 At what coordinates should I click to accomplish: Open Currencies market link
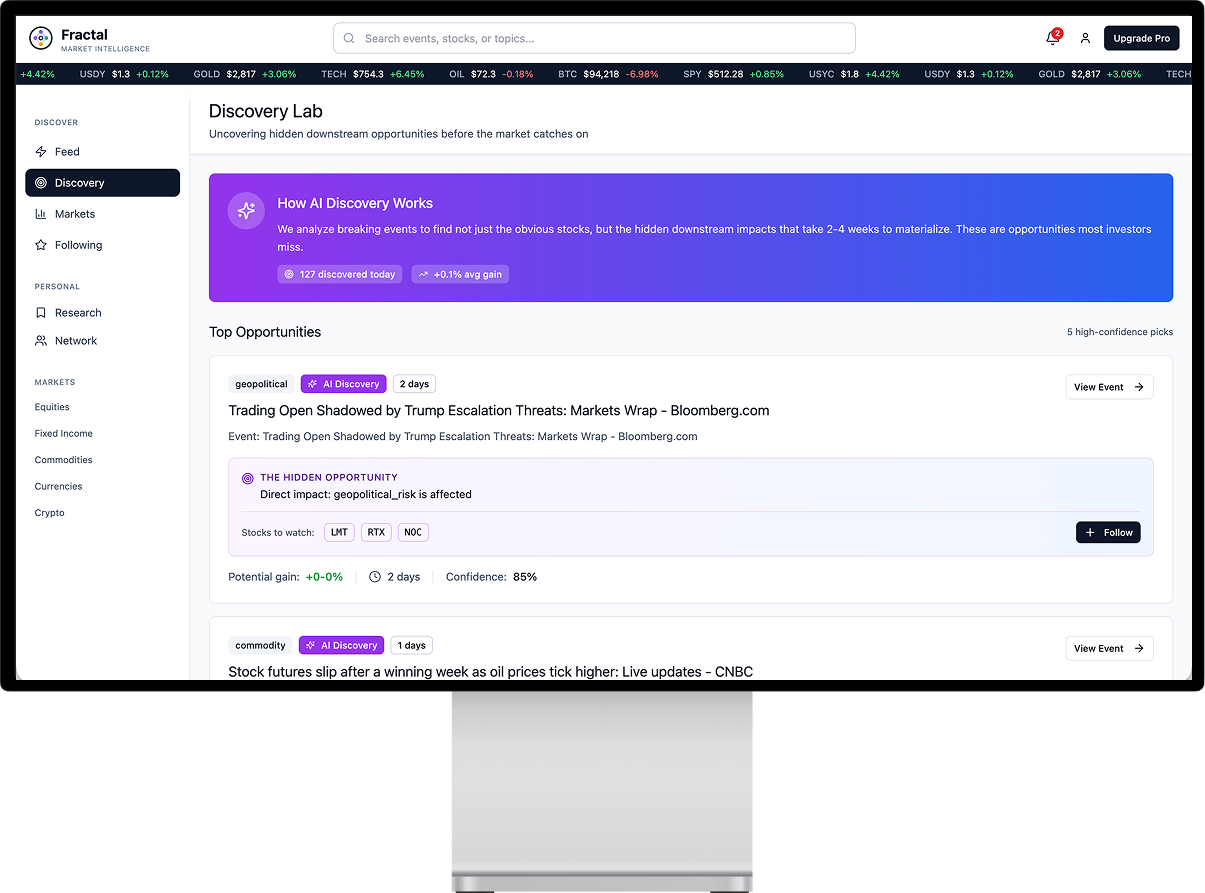pyautogui.click(x=58, y=486)
